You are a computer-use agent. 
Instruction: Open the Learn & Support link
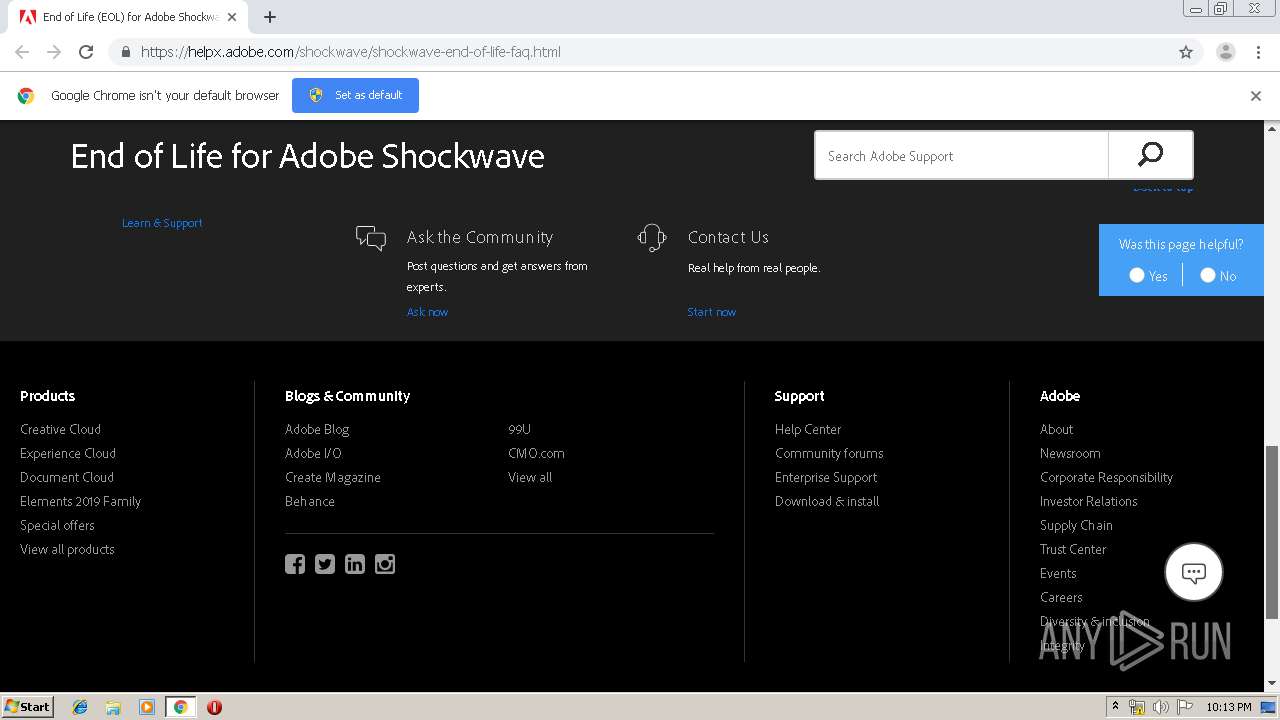point(162,223)
